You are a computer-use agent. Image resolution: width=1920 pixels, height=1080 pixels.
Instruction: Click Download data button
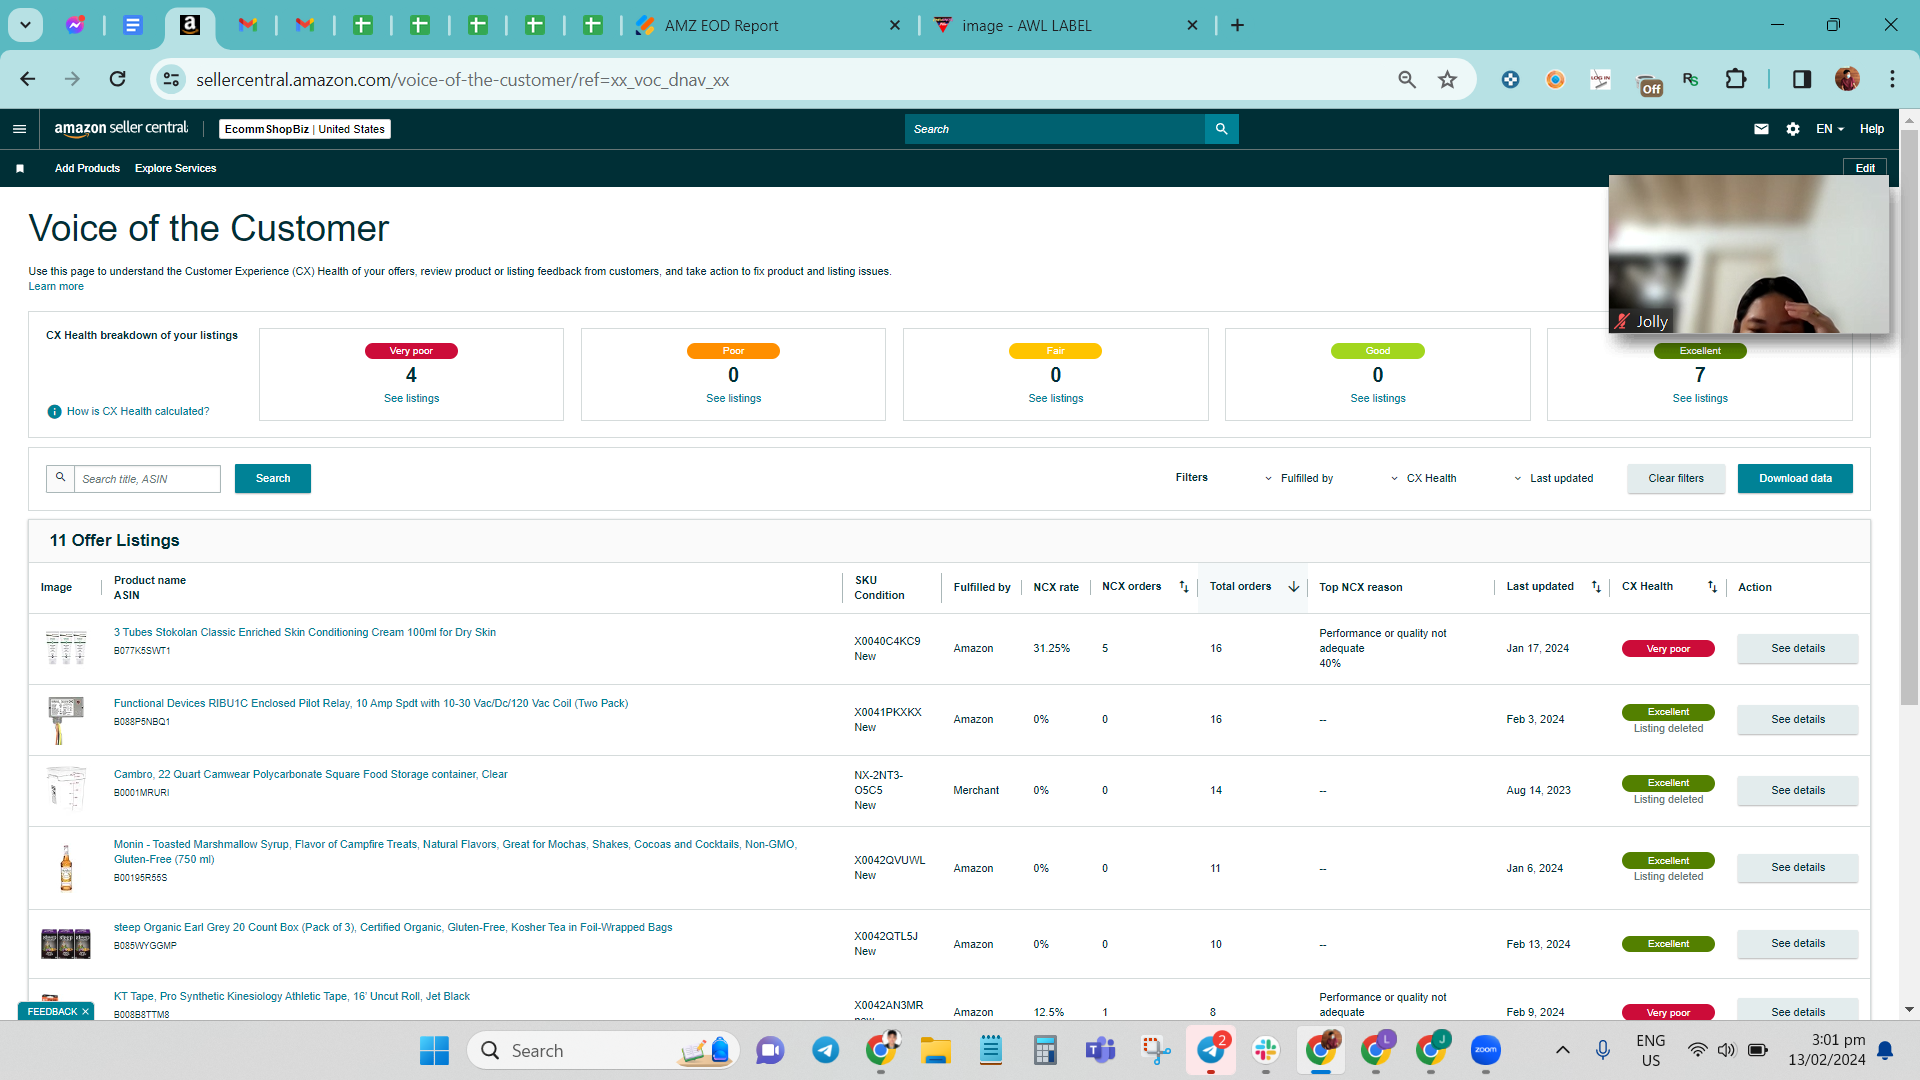(1795, 479)
